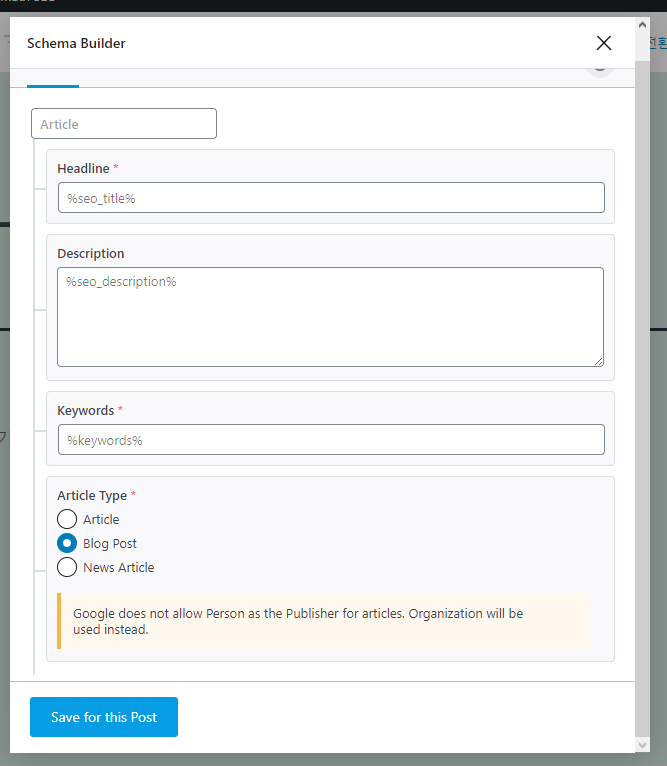
Task: Click the Schema Builder title text
Action: coord(76,43)
